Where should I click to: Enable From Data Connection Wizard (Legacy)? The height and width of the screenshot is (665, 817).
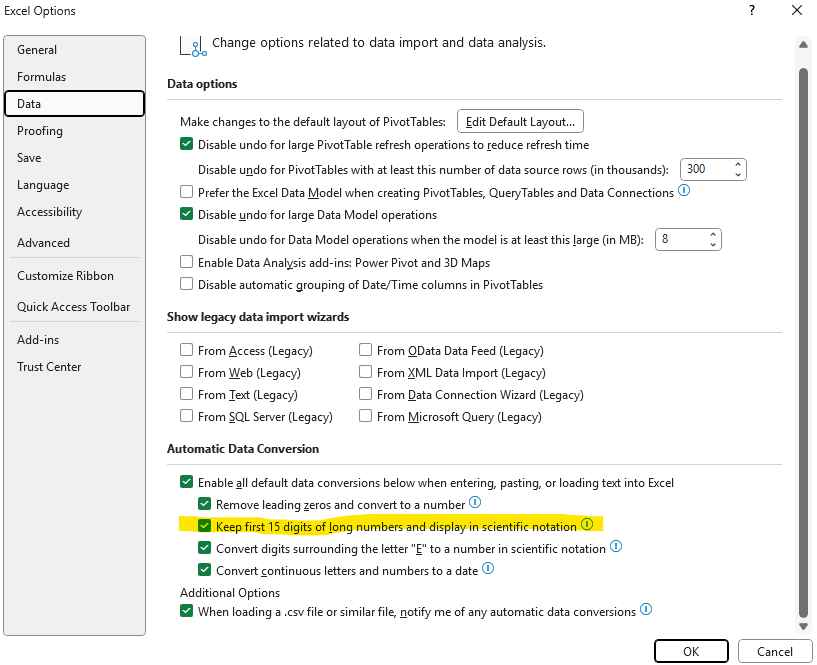(x=365, y=394)
